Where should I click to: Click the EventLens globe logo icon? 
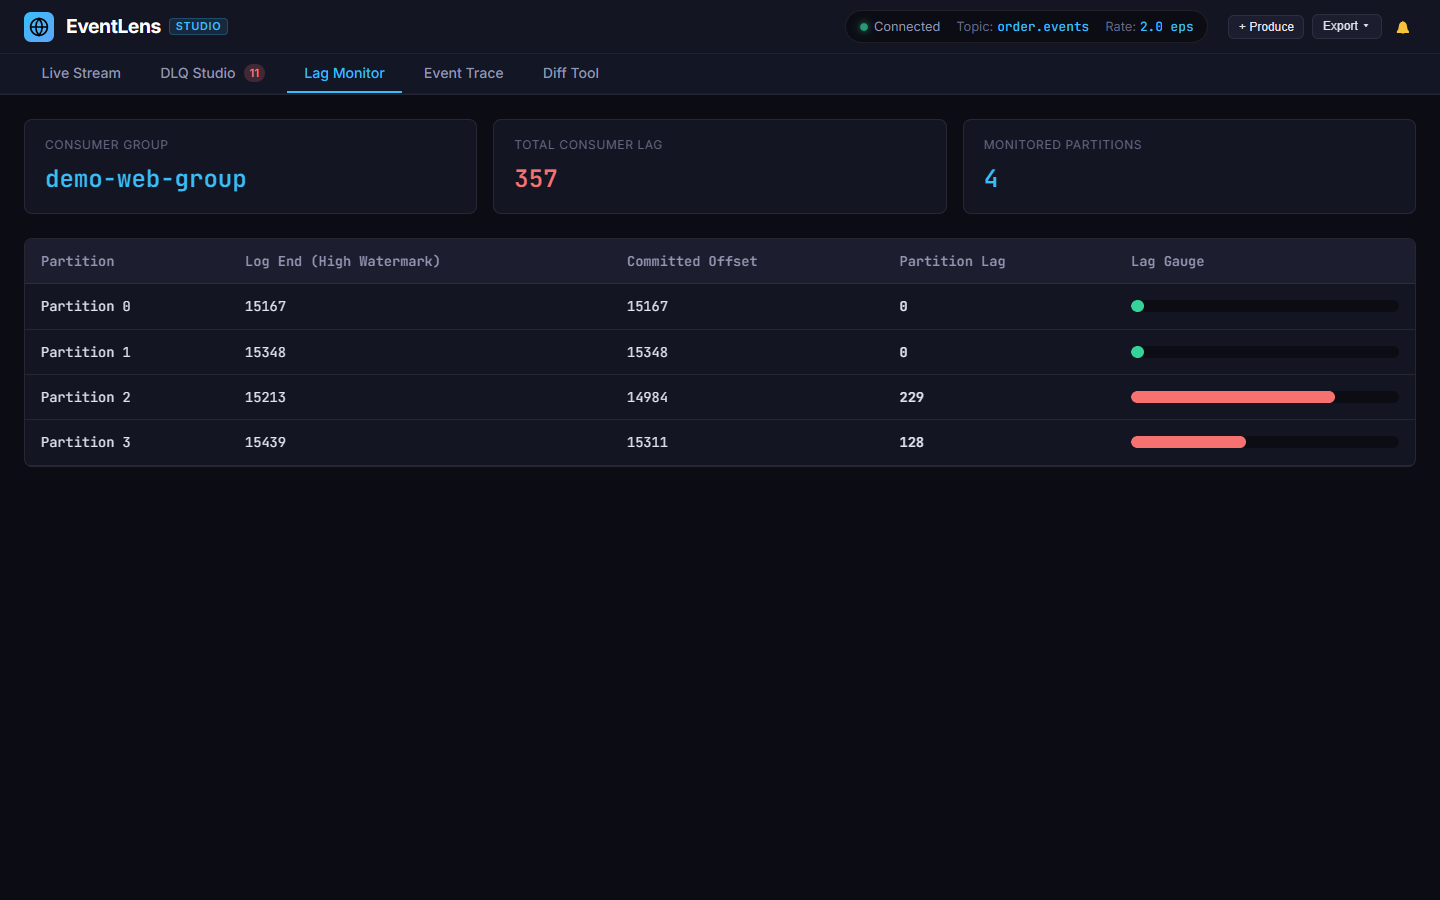click(x=39, y=27)
